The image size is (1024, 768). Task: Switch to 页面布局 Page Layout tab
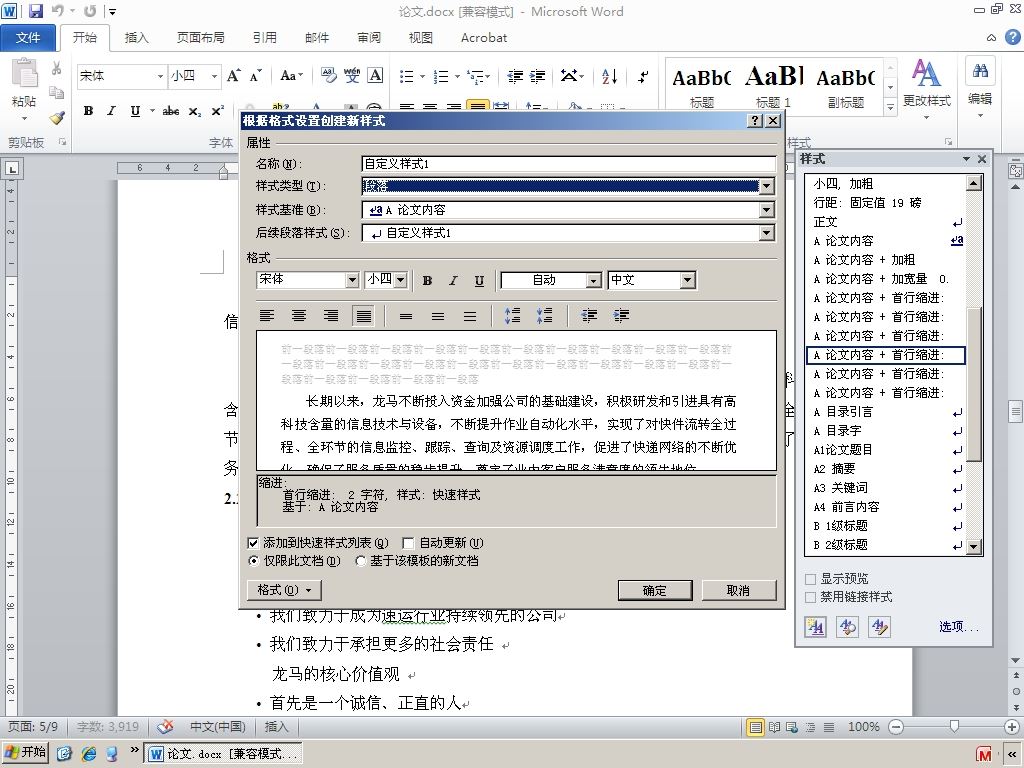point(200,38)
